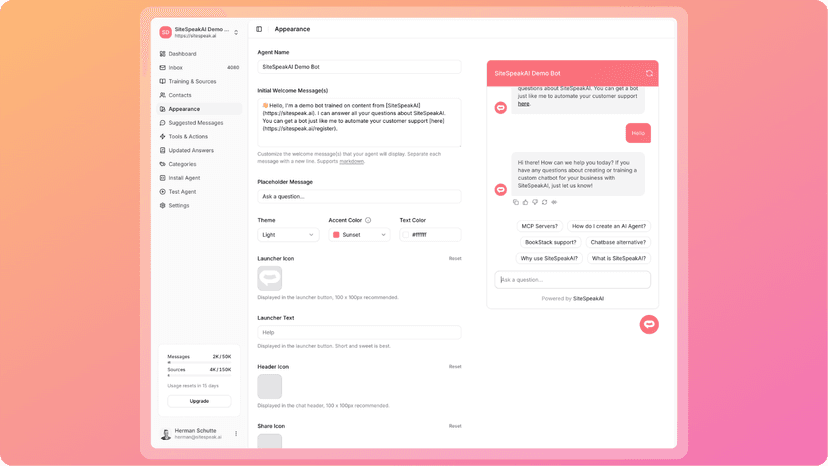Screen dimensions: 828x466
Task: Click the Launcher Icon preview image
Action: (269, 278)
